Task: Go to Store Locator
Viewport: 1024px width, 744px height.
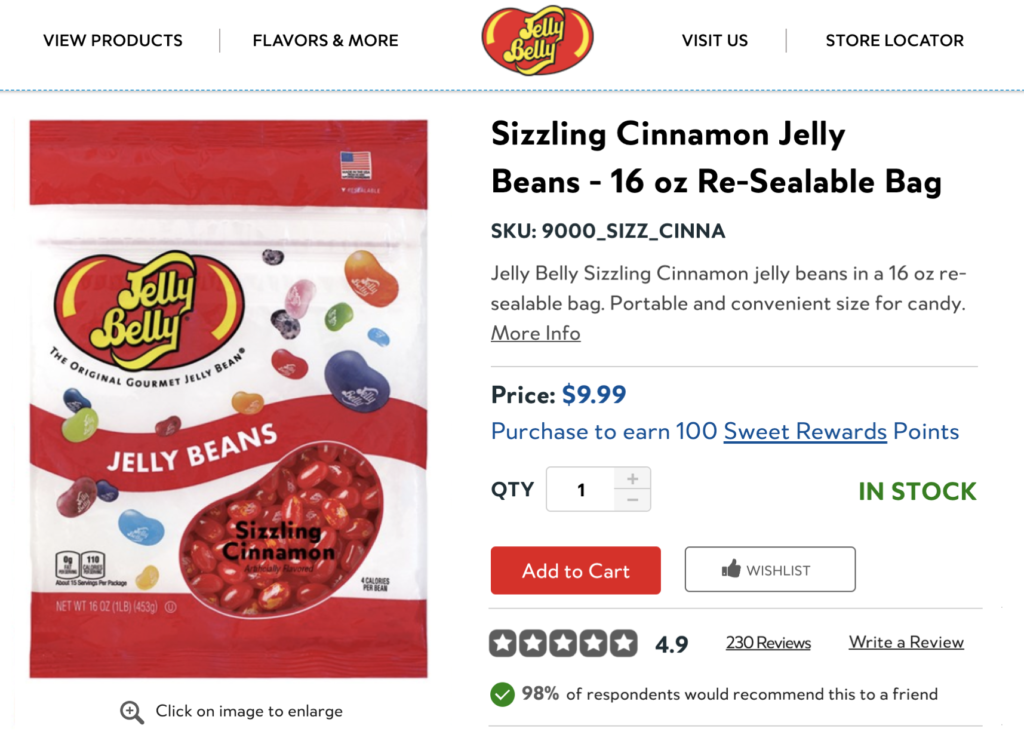Action: pyautogui.click(x=894, y=41)
